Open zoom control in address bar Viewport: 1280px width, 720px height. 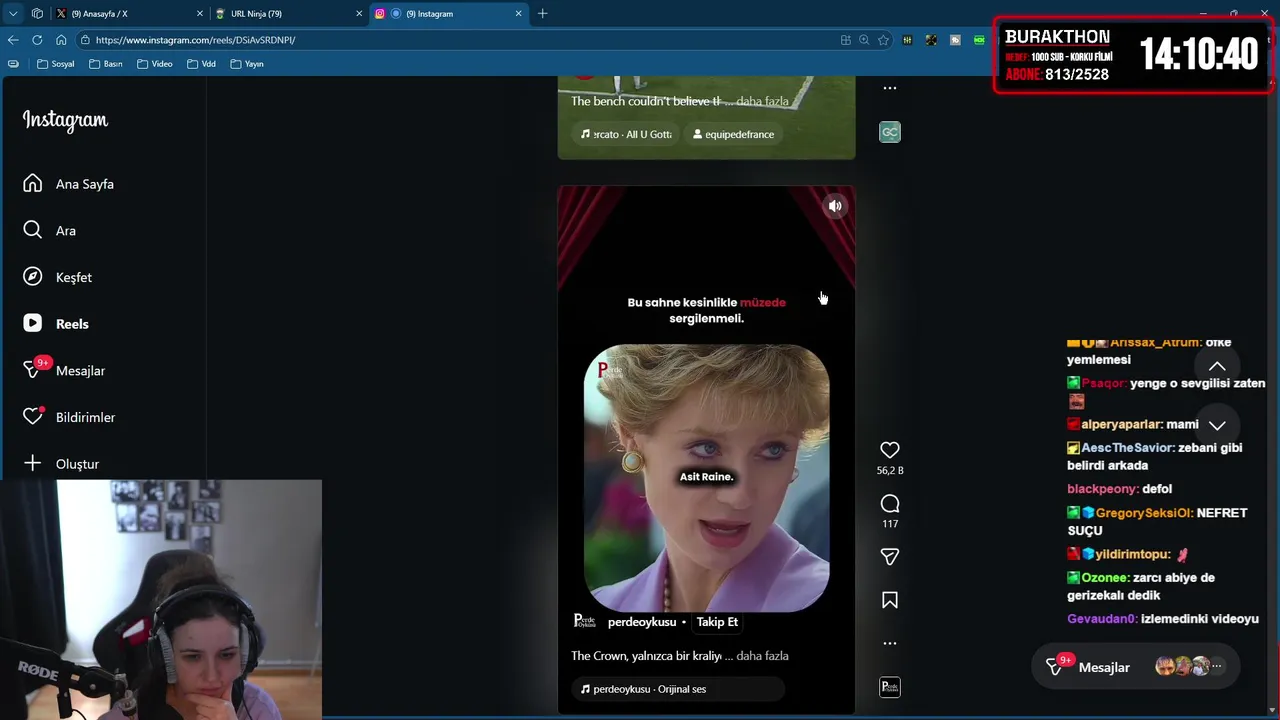864,40
